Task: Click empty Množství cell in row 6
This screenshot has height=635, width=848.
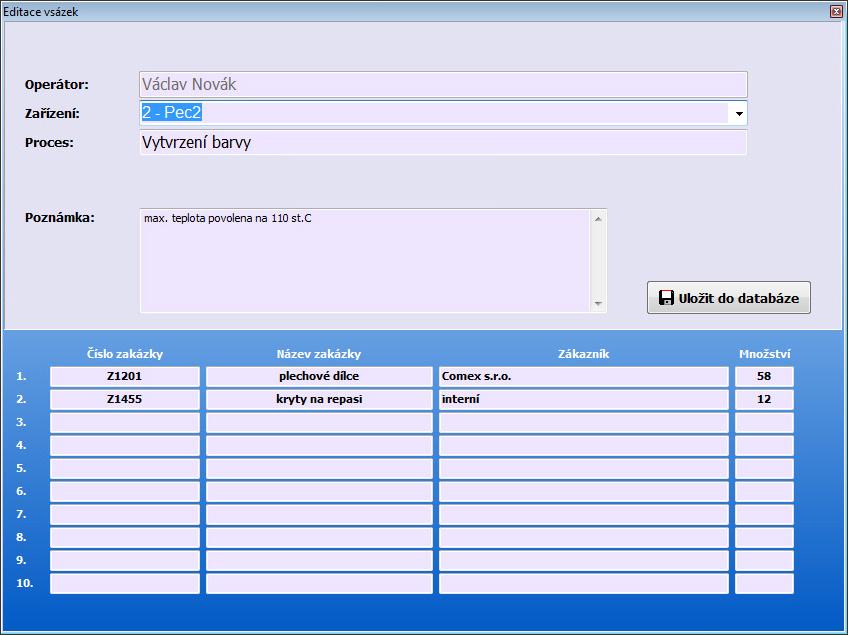Action: (x=764, y=492)
